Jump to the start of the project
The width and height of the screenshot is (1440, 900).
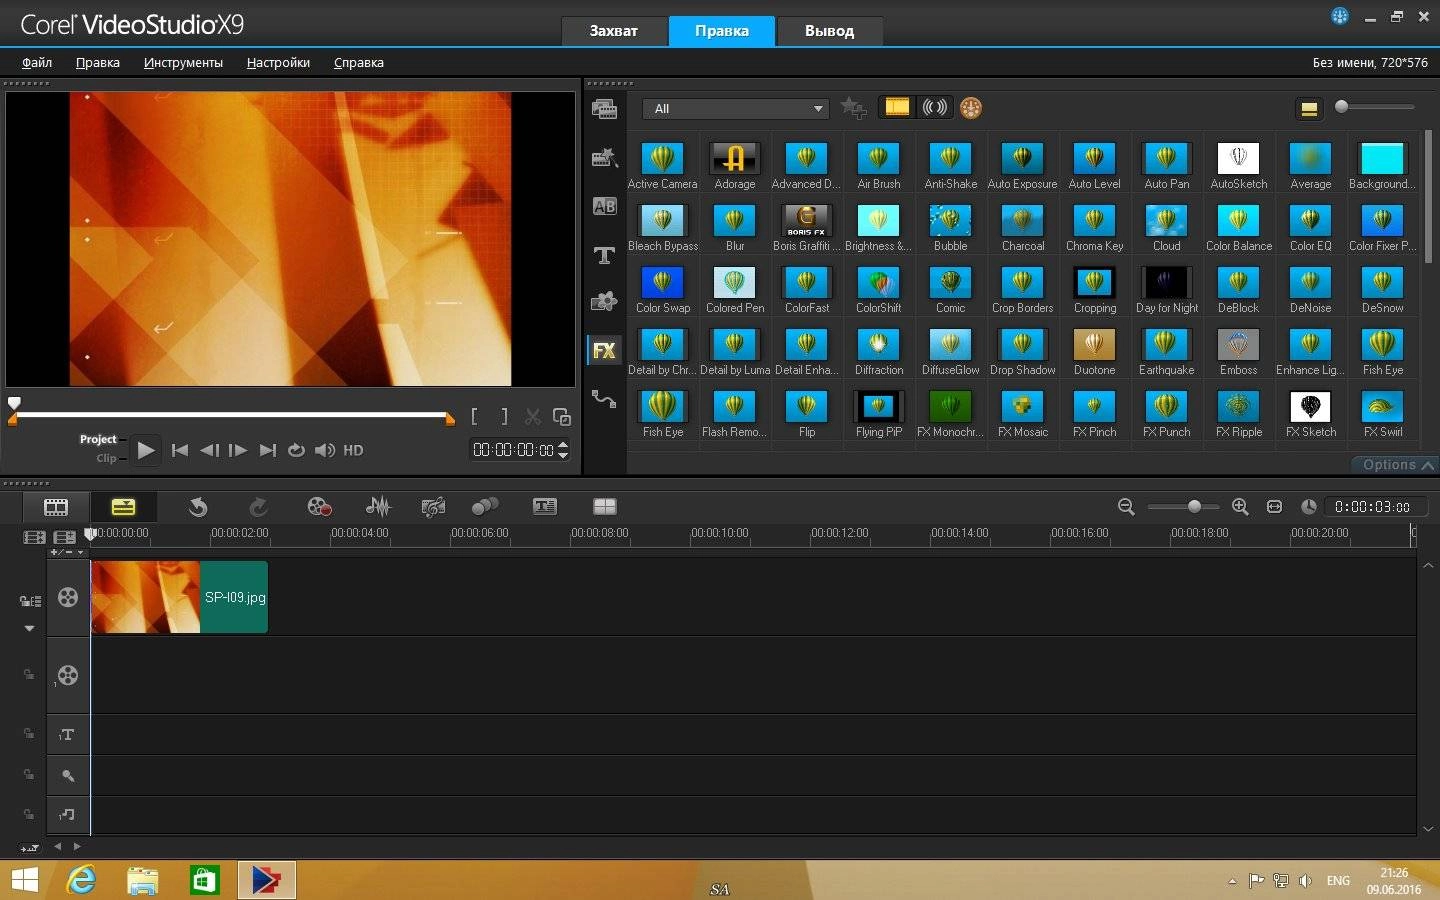pos(180,450)
